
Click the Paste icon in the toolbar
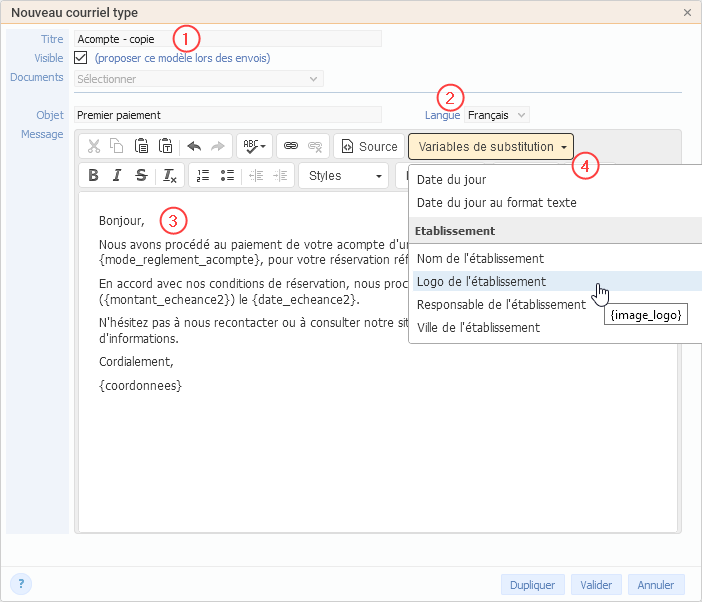click(141, 146)
